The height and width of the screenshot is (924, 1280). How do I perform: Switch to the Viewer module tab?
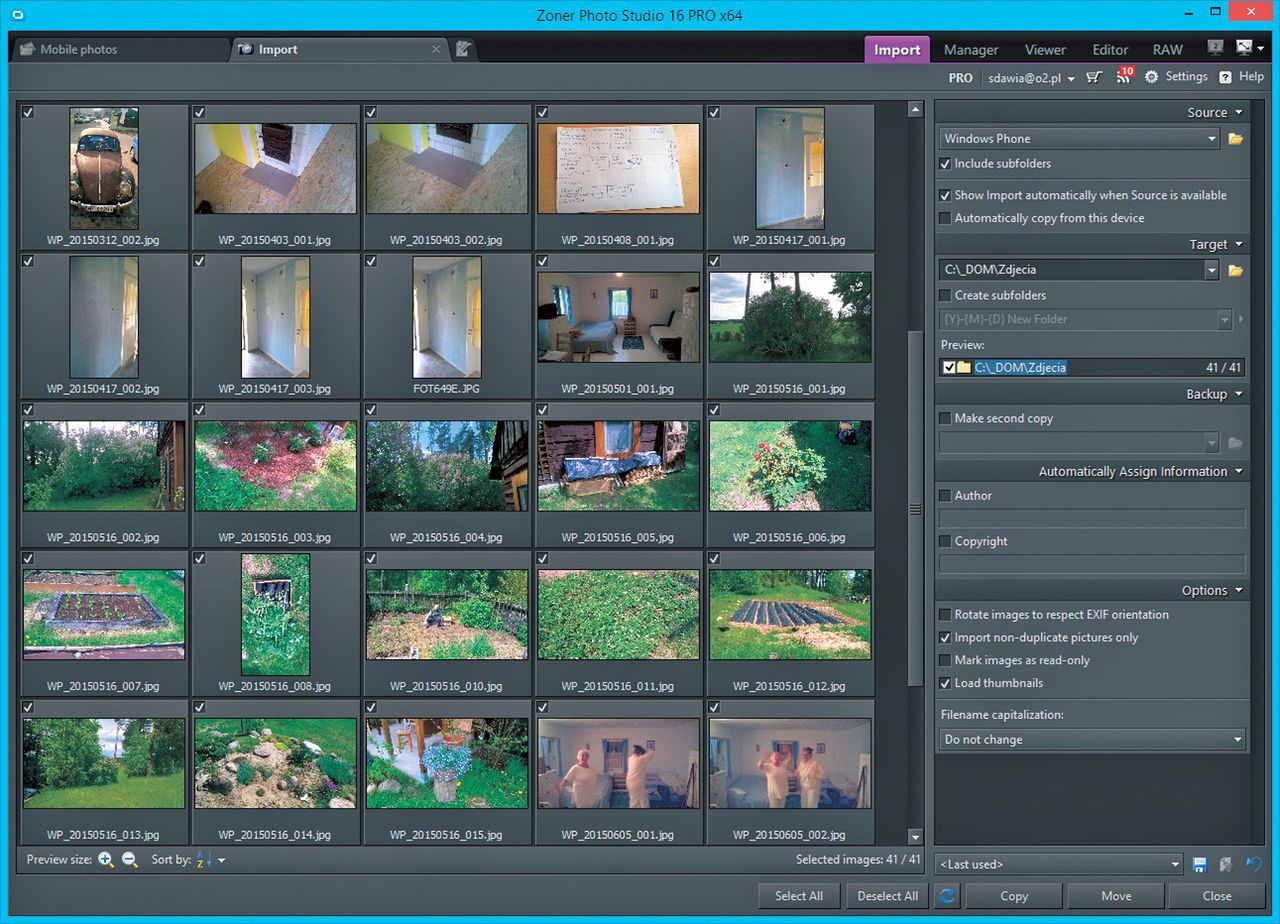click(1045, 50)
